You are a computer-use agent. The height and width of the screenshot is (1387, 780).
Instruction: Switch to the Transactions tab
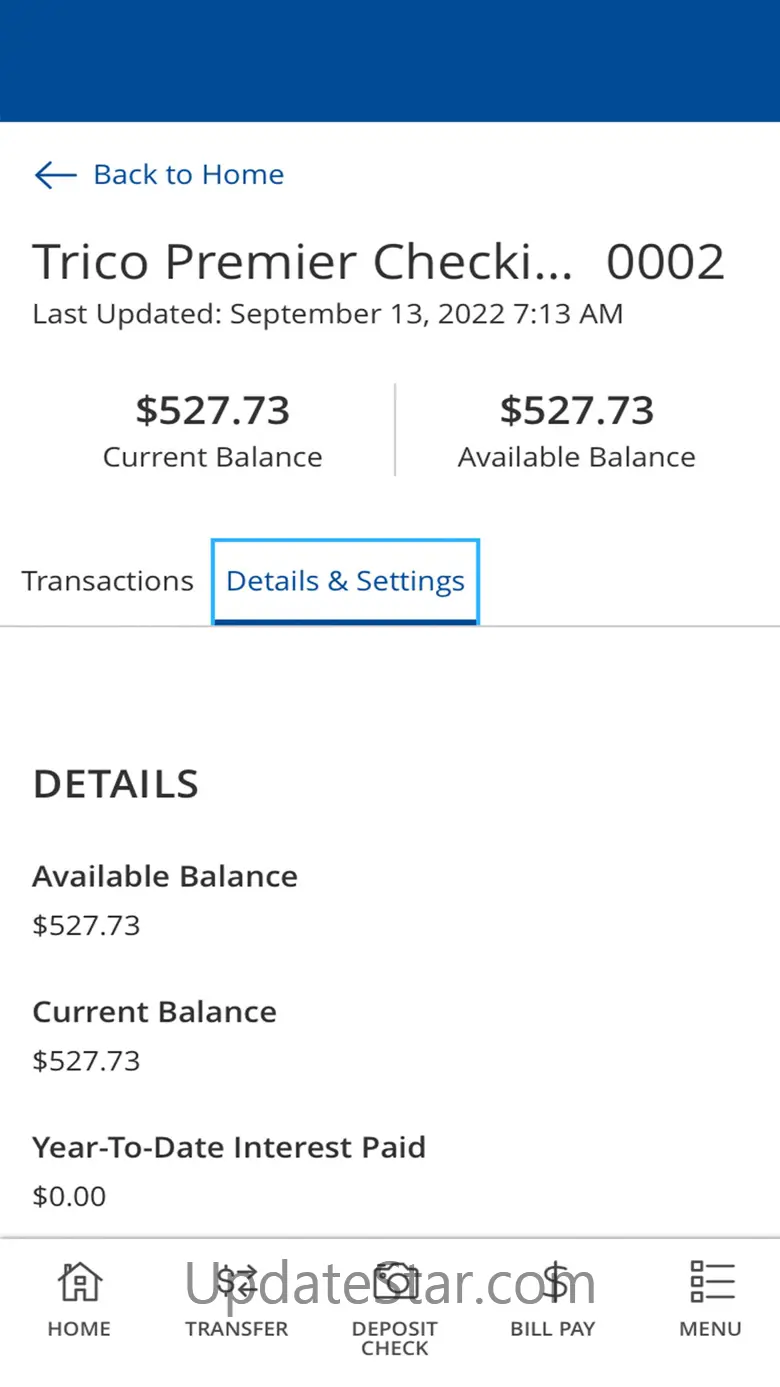coord(108,581)
